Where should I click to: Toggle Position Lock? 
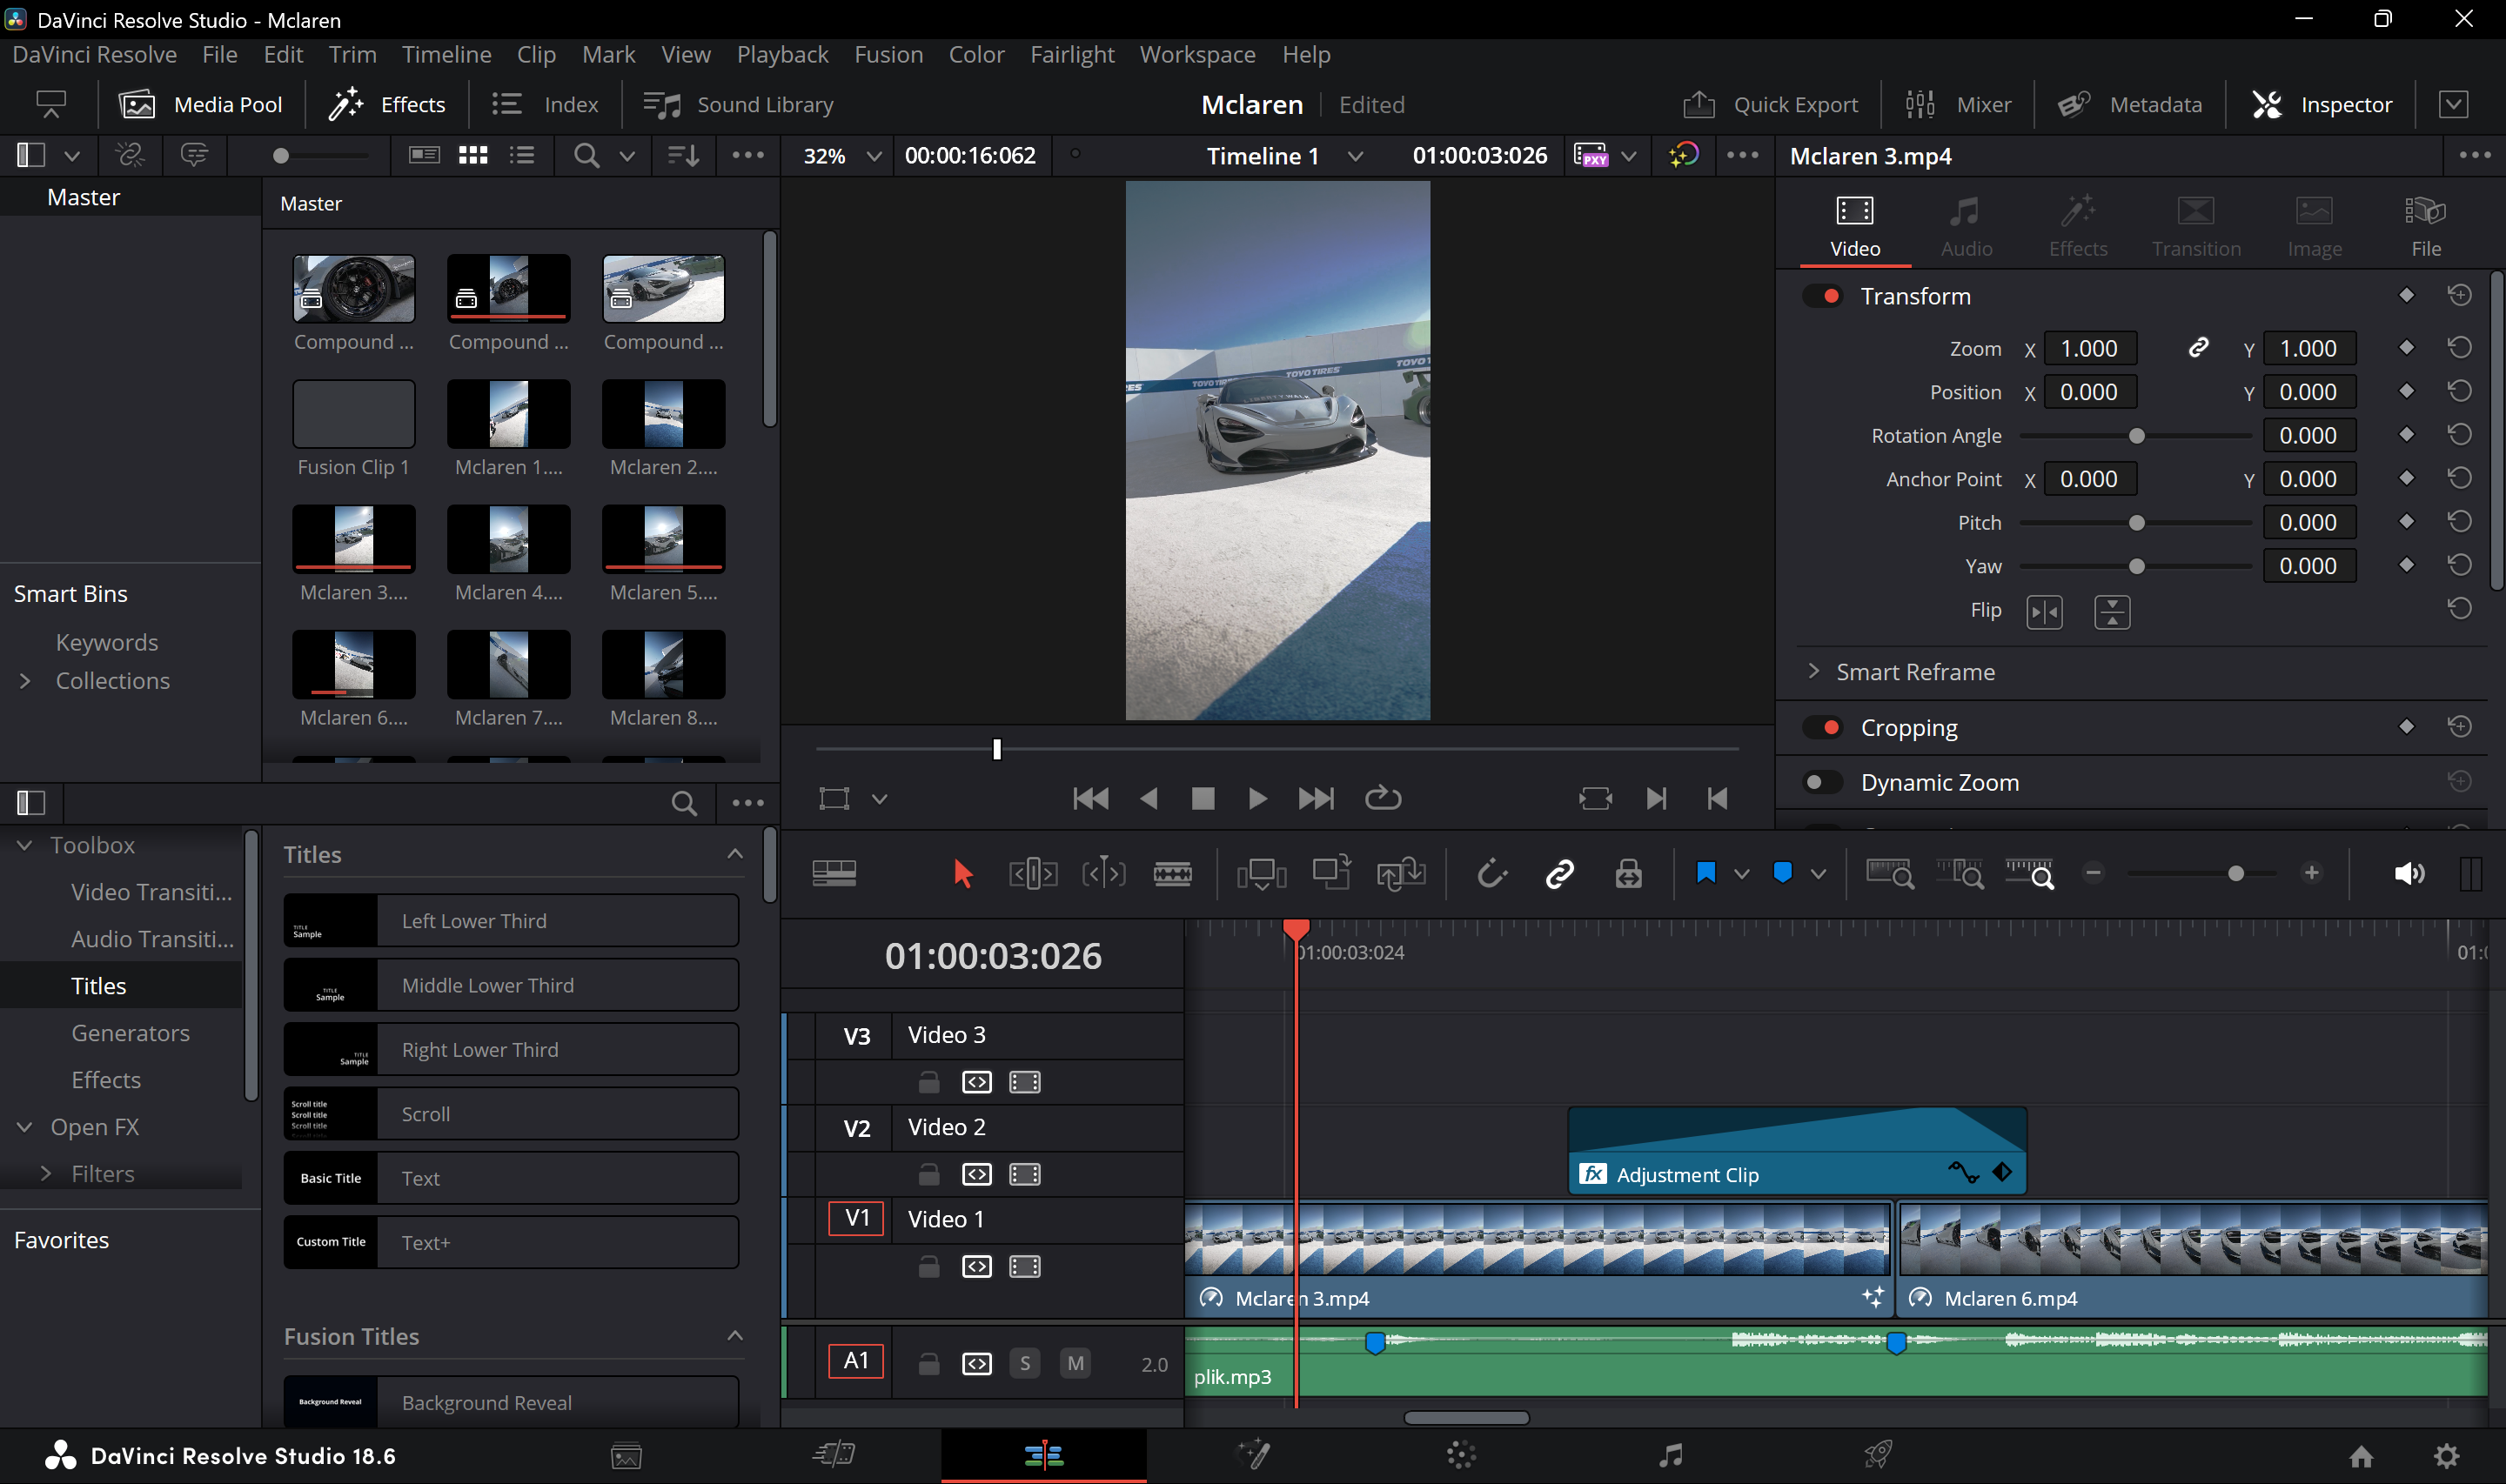coord(1628,873)
